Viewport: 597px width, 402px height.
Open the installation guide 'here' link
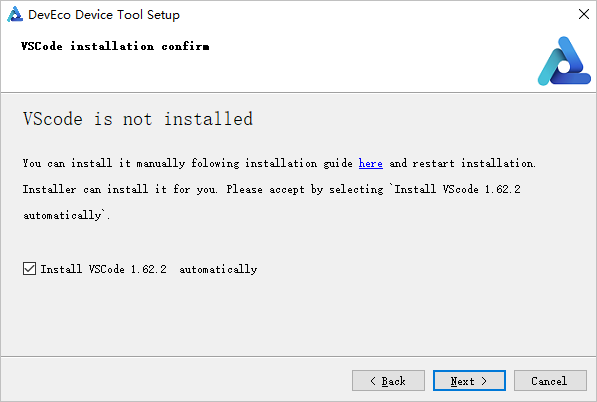pos(370,163)
